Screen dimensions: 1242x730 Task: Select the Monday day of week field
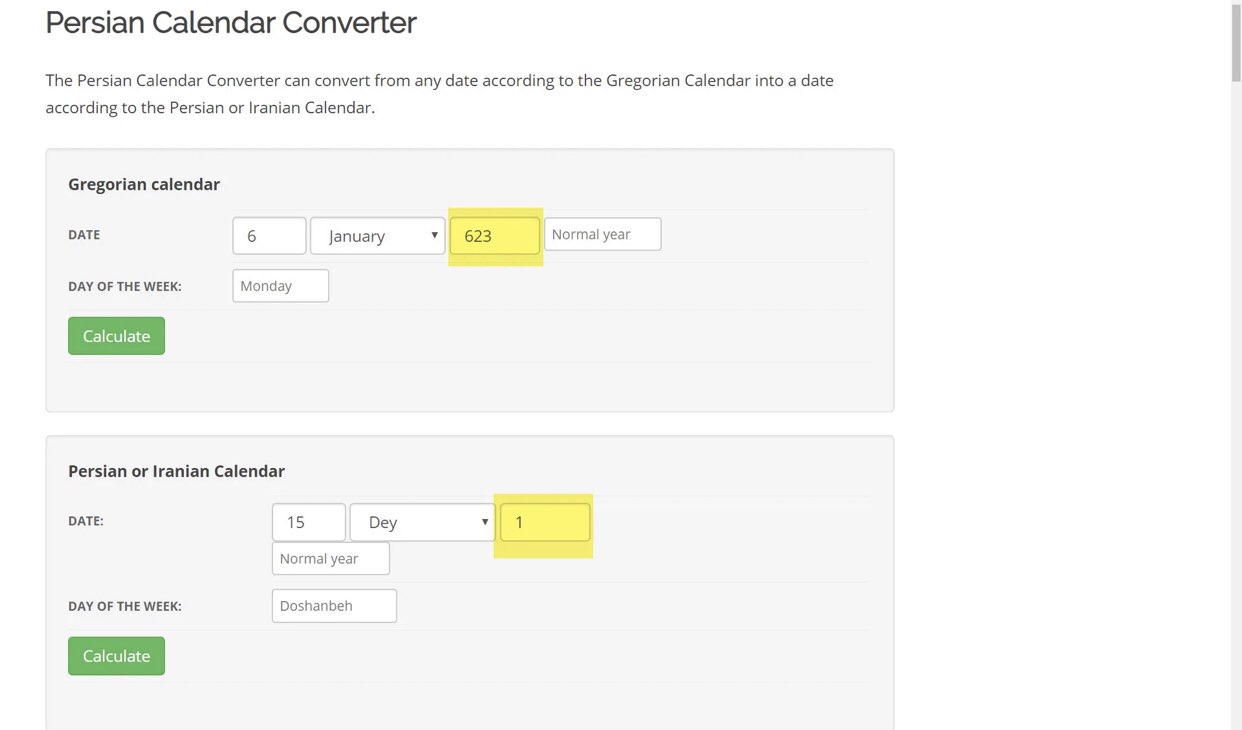[x=280, y=286]
